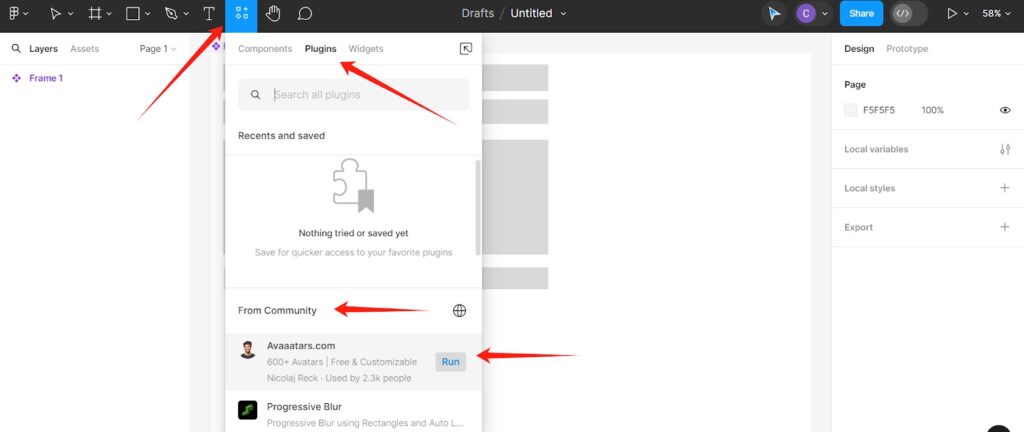Click the From Community heading
Viewport: 1024px width, 432px height.
[277, 311]
